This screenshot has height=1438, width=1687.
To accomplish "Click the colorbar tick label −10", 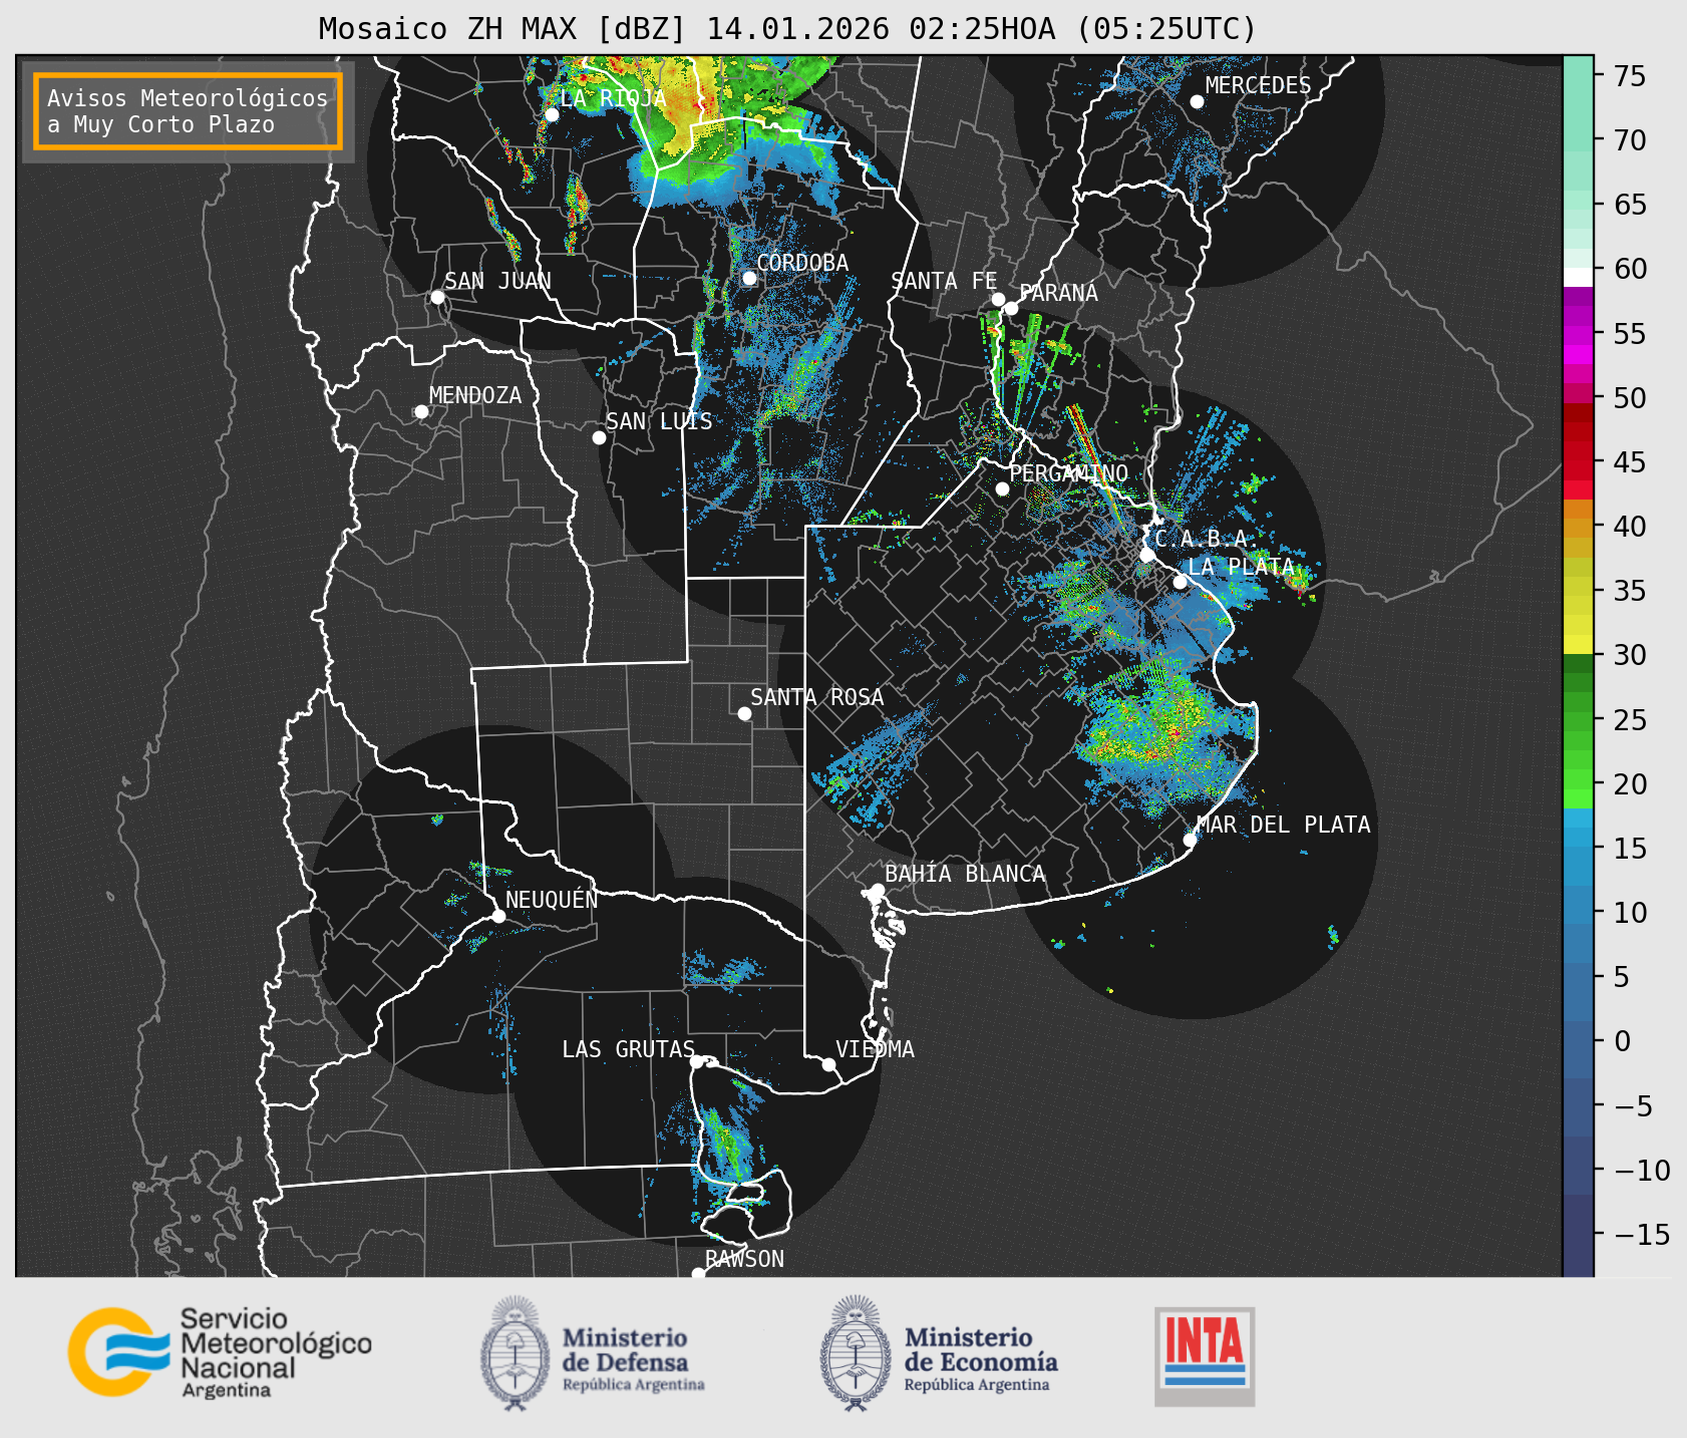I will [1641, 1170].
